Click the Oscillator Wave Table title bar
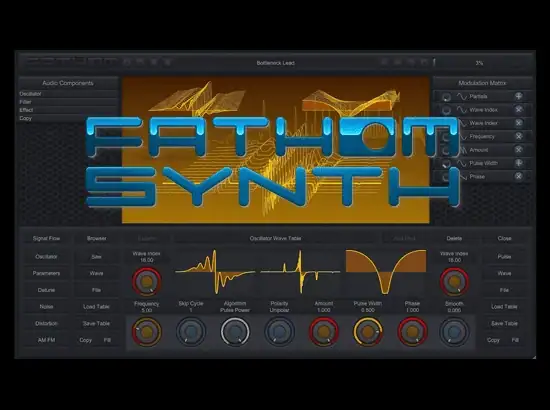Image resolution: width=550 pixels, height=410 pixels. (x=275, y=238)
